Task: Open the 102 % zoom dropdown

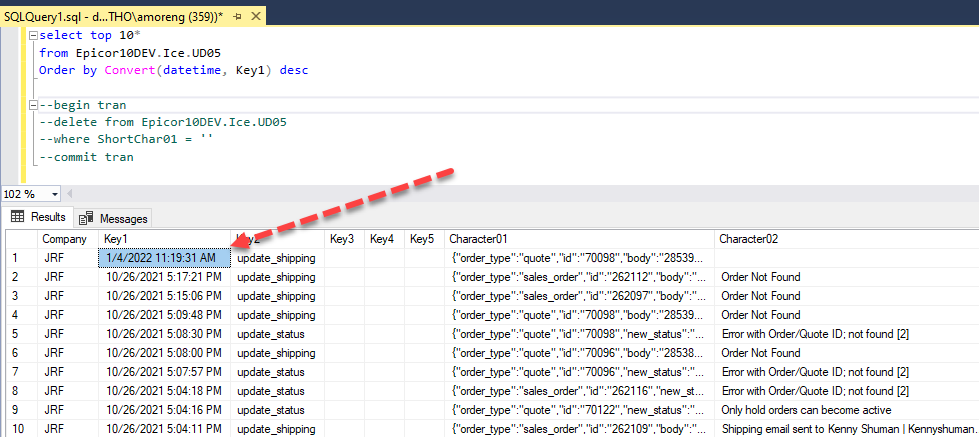Action: point(54,194)
